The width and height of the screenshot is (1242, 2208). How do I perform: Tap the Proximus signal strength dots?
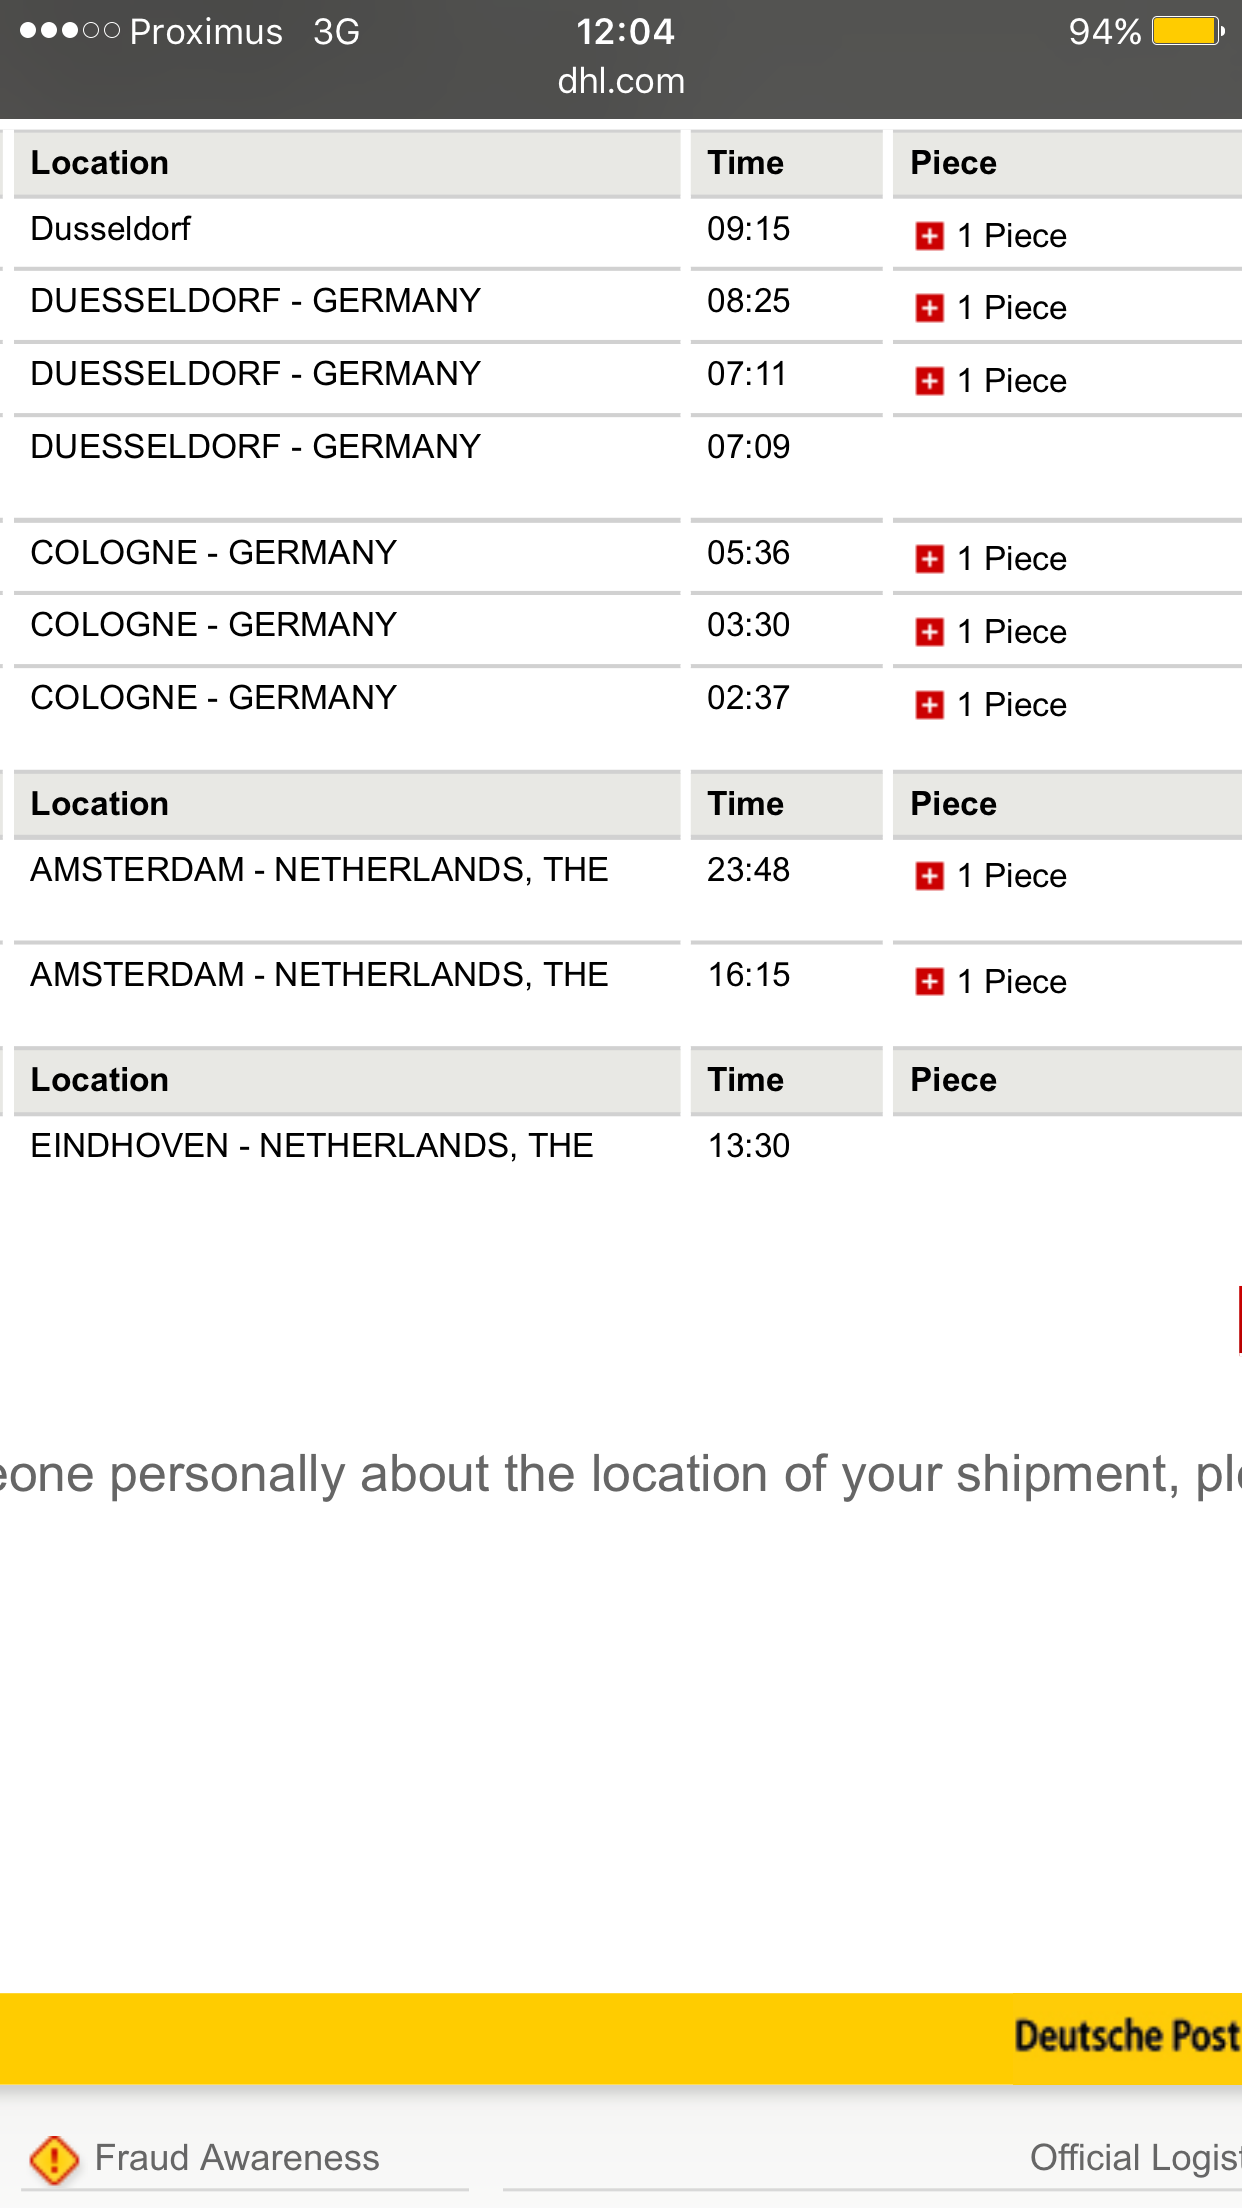click(x=70, y=31)
